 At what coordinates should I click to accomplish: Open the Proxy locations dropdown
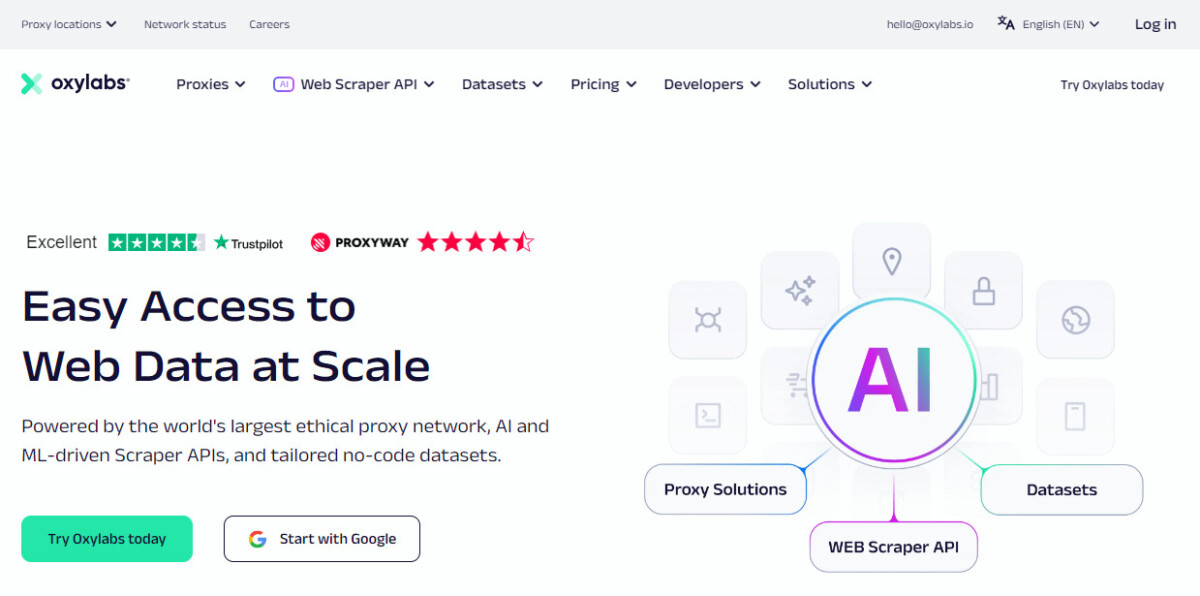coord(69,24)
